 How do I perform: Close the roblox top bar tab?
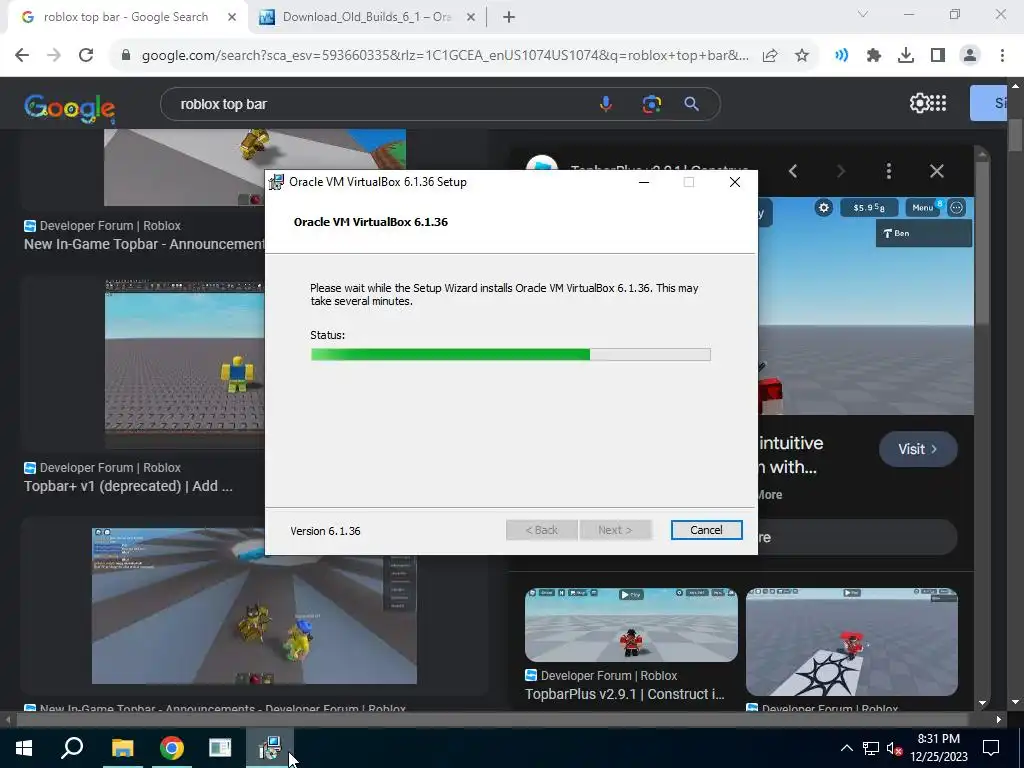click(x=232, y=17)
